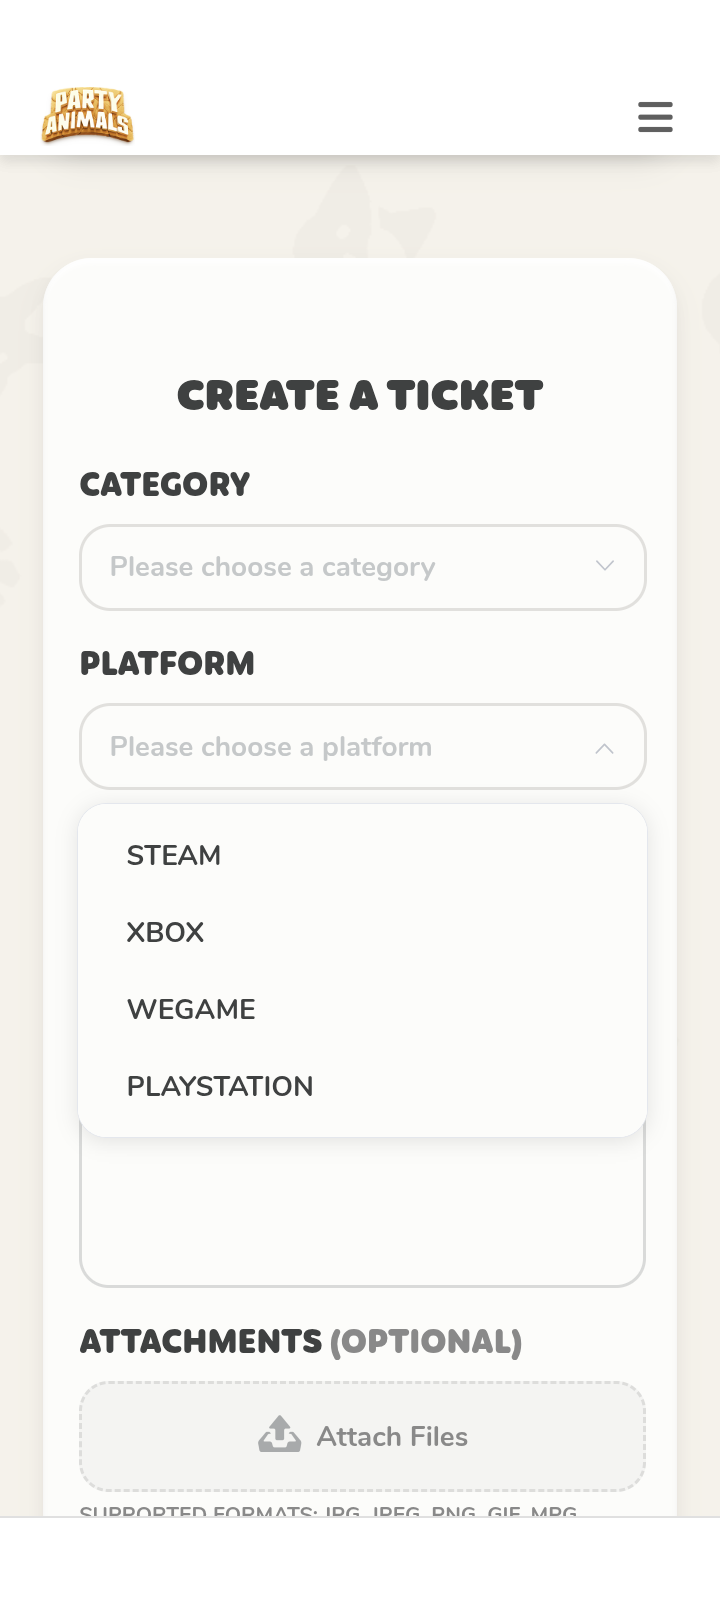The width and height of the screenshot is (720, 1600).
Task: Open the hamburger navigation menu
Action: 655,117
